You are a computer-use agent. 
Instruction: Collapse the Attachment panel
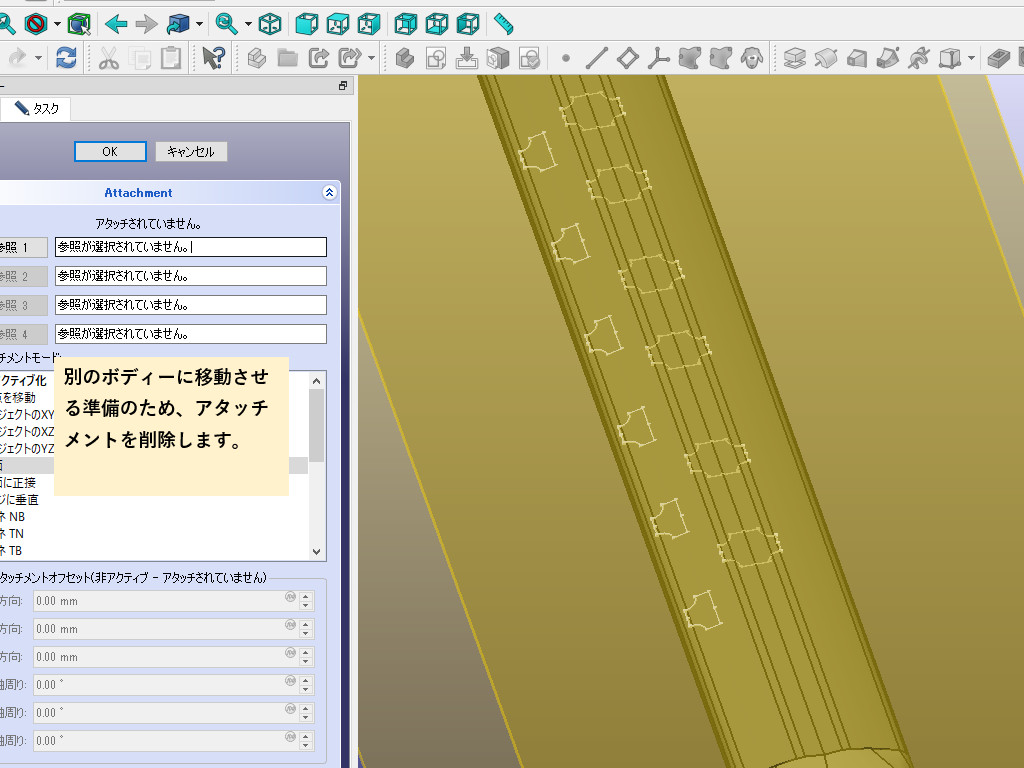pos(329,192)
